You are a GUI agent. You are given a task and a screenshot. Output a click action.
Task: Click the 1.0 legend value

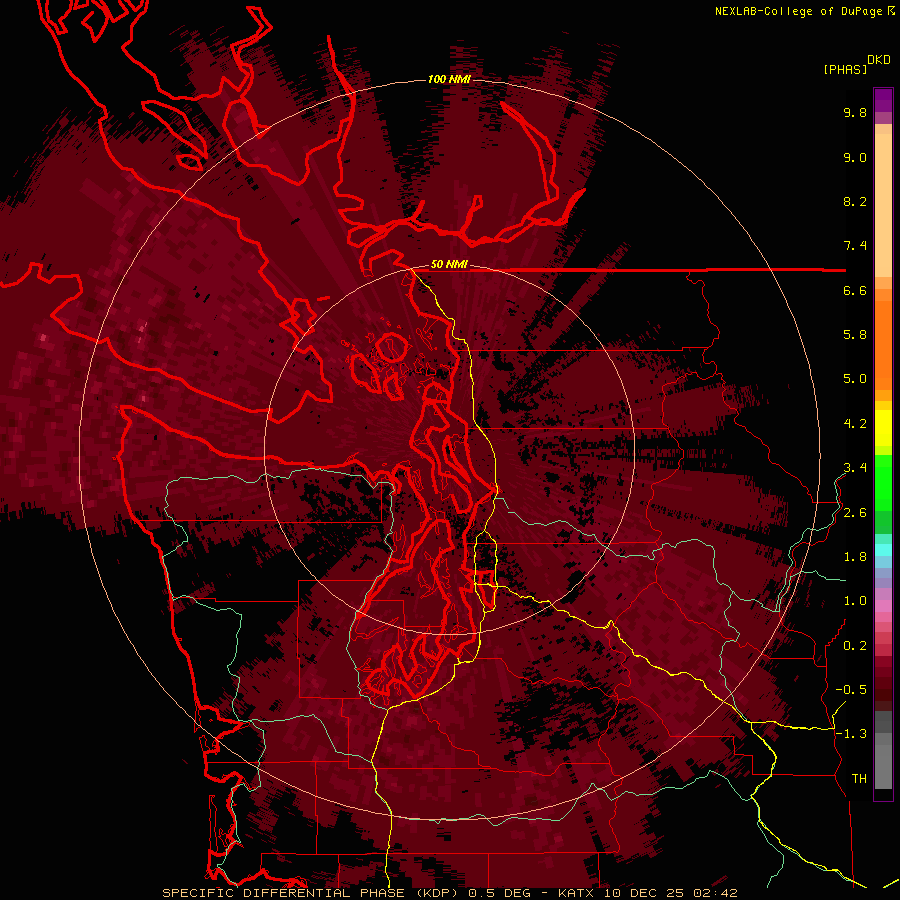tap(855, 601)
